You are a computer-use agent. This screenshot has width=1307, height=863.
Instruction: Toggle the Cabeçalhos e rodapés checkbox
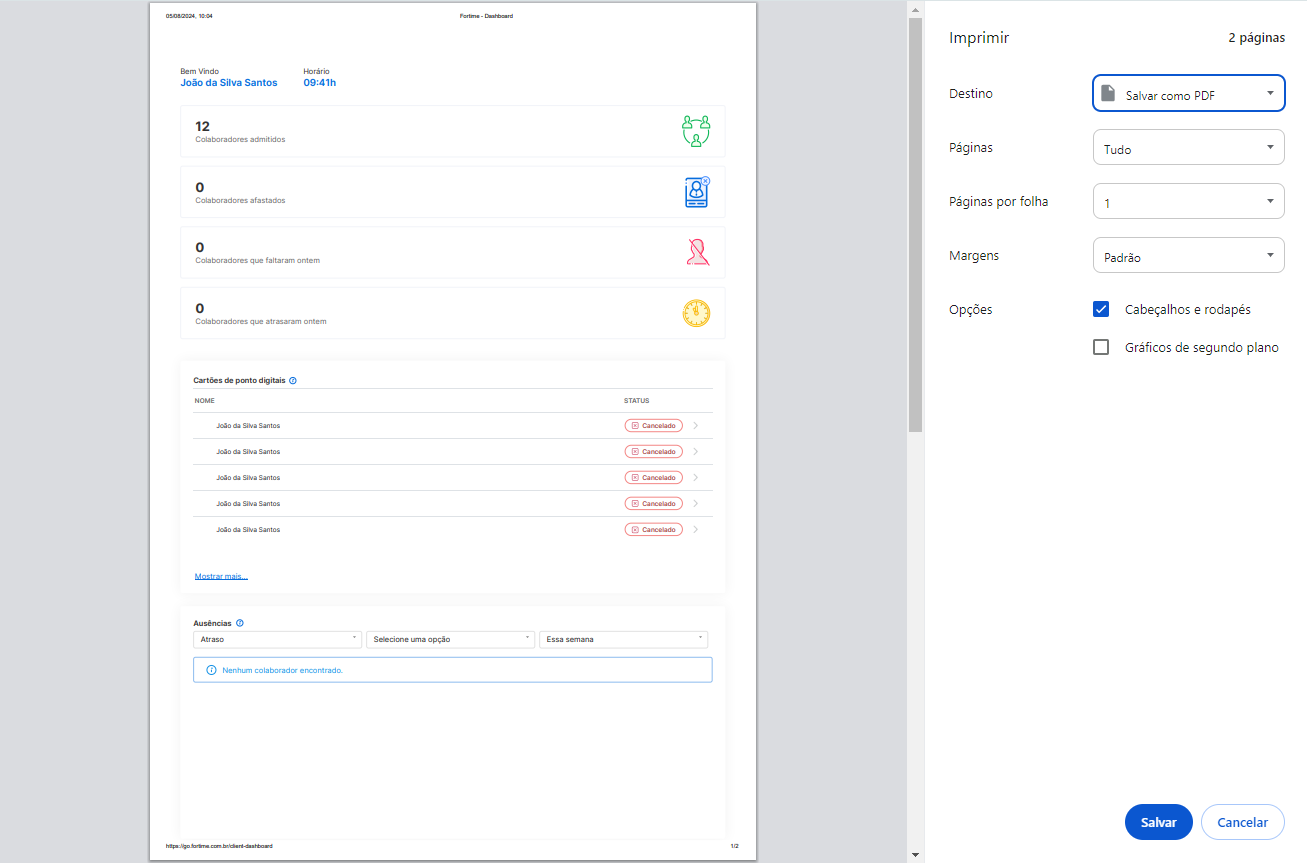[x=1101, y=309]
